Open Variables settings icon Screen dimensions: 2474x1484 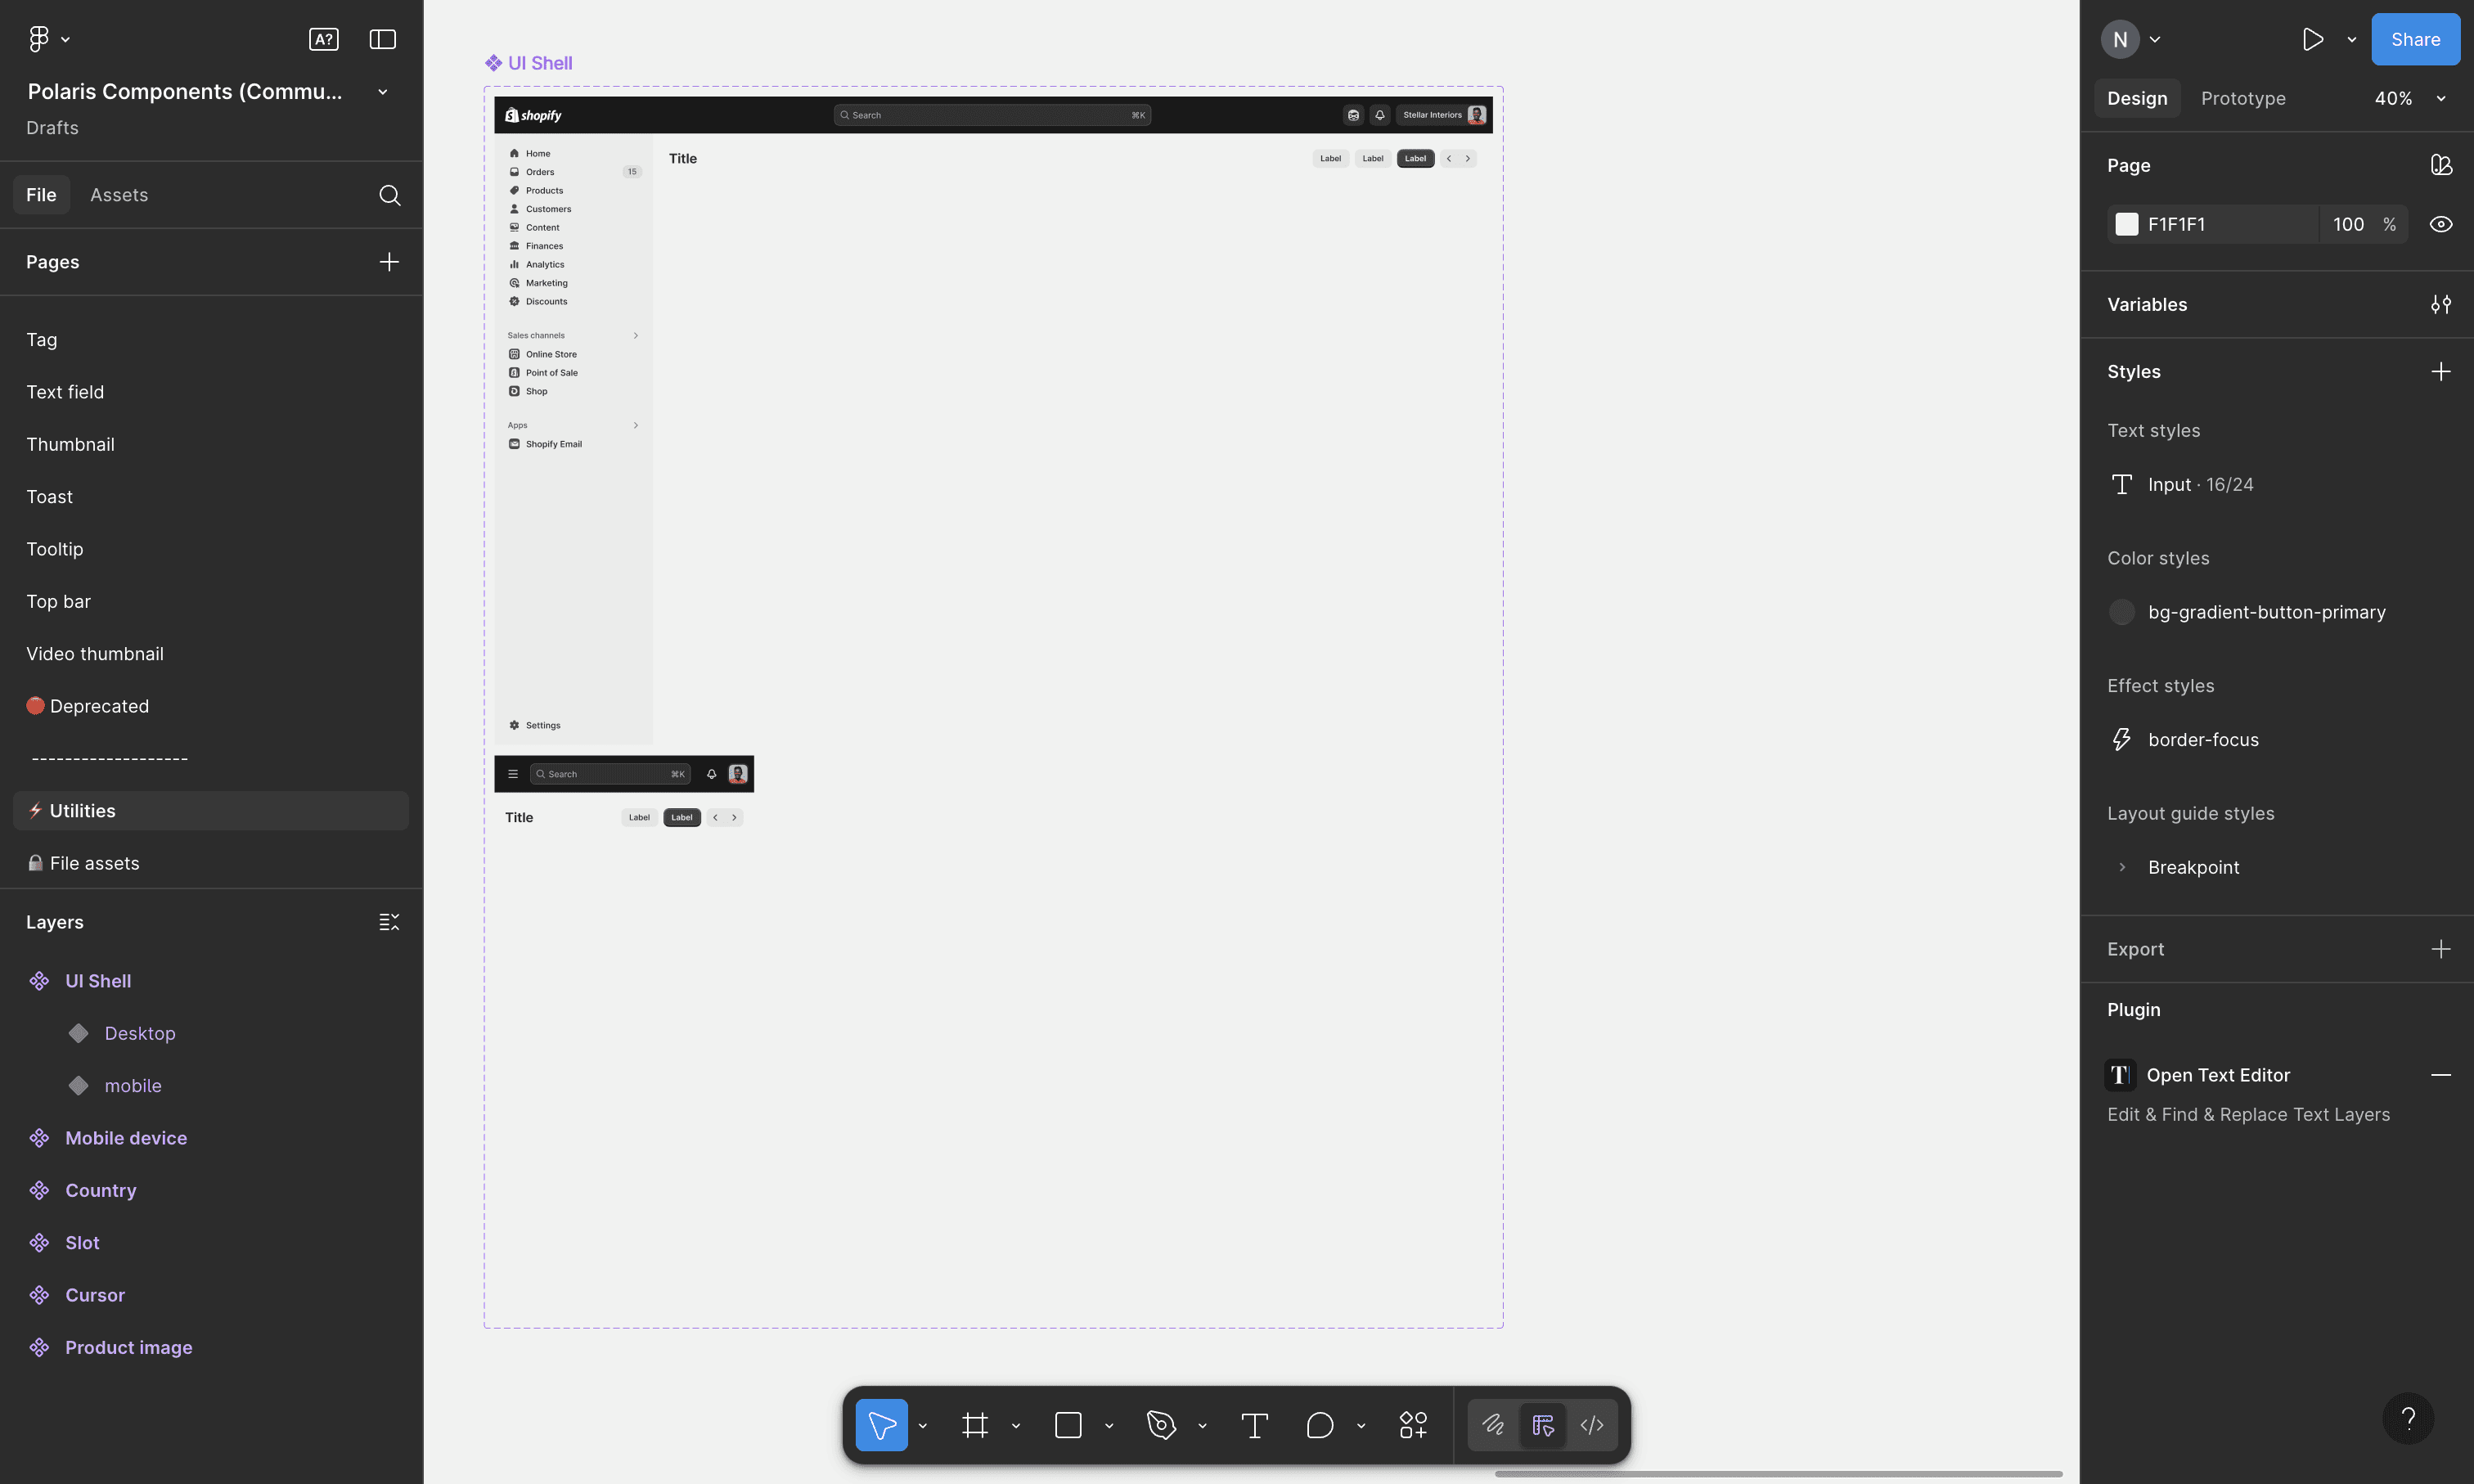coord(2440,305)
